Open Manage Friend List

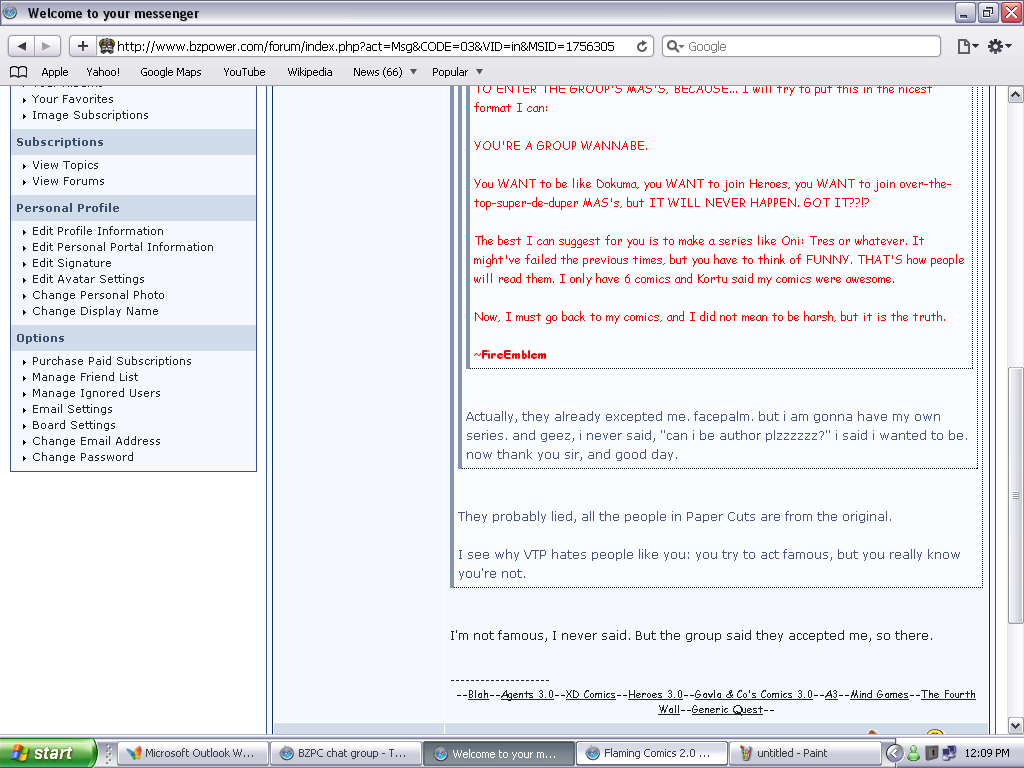[85, 377]
